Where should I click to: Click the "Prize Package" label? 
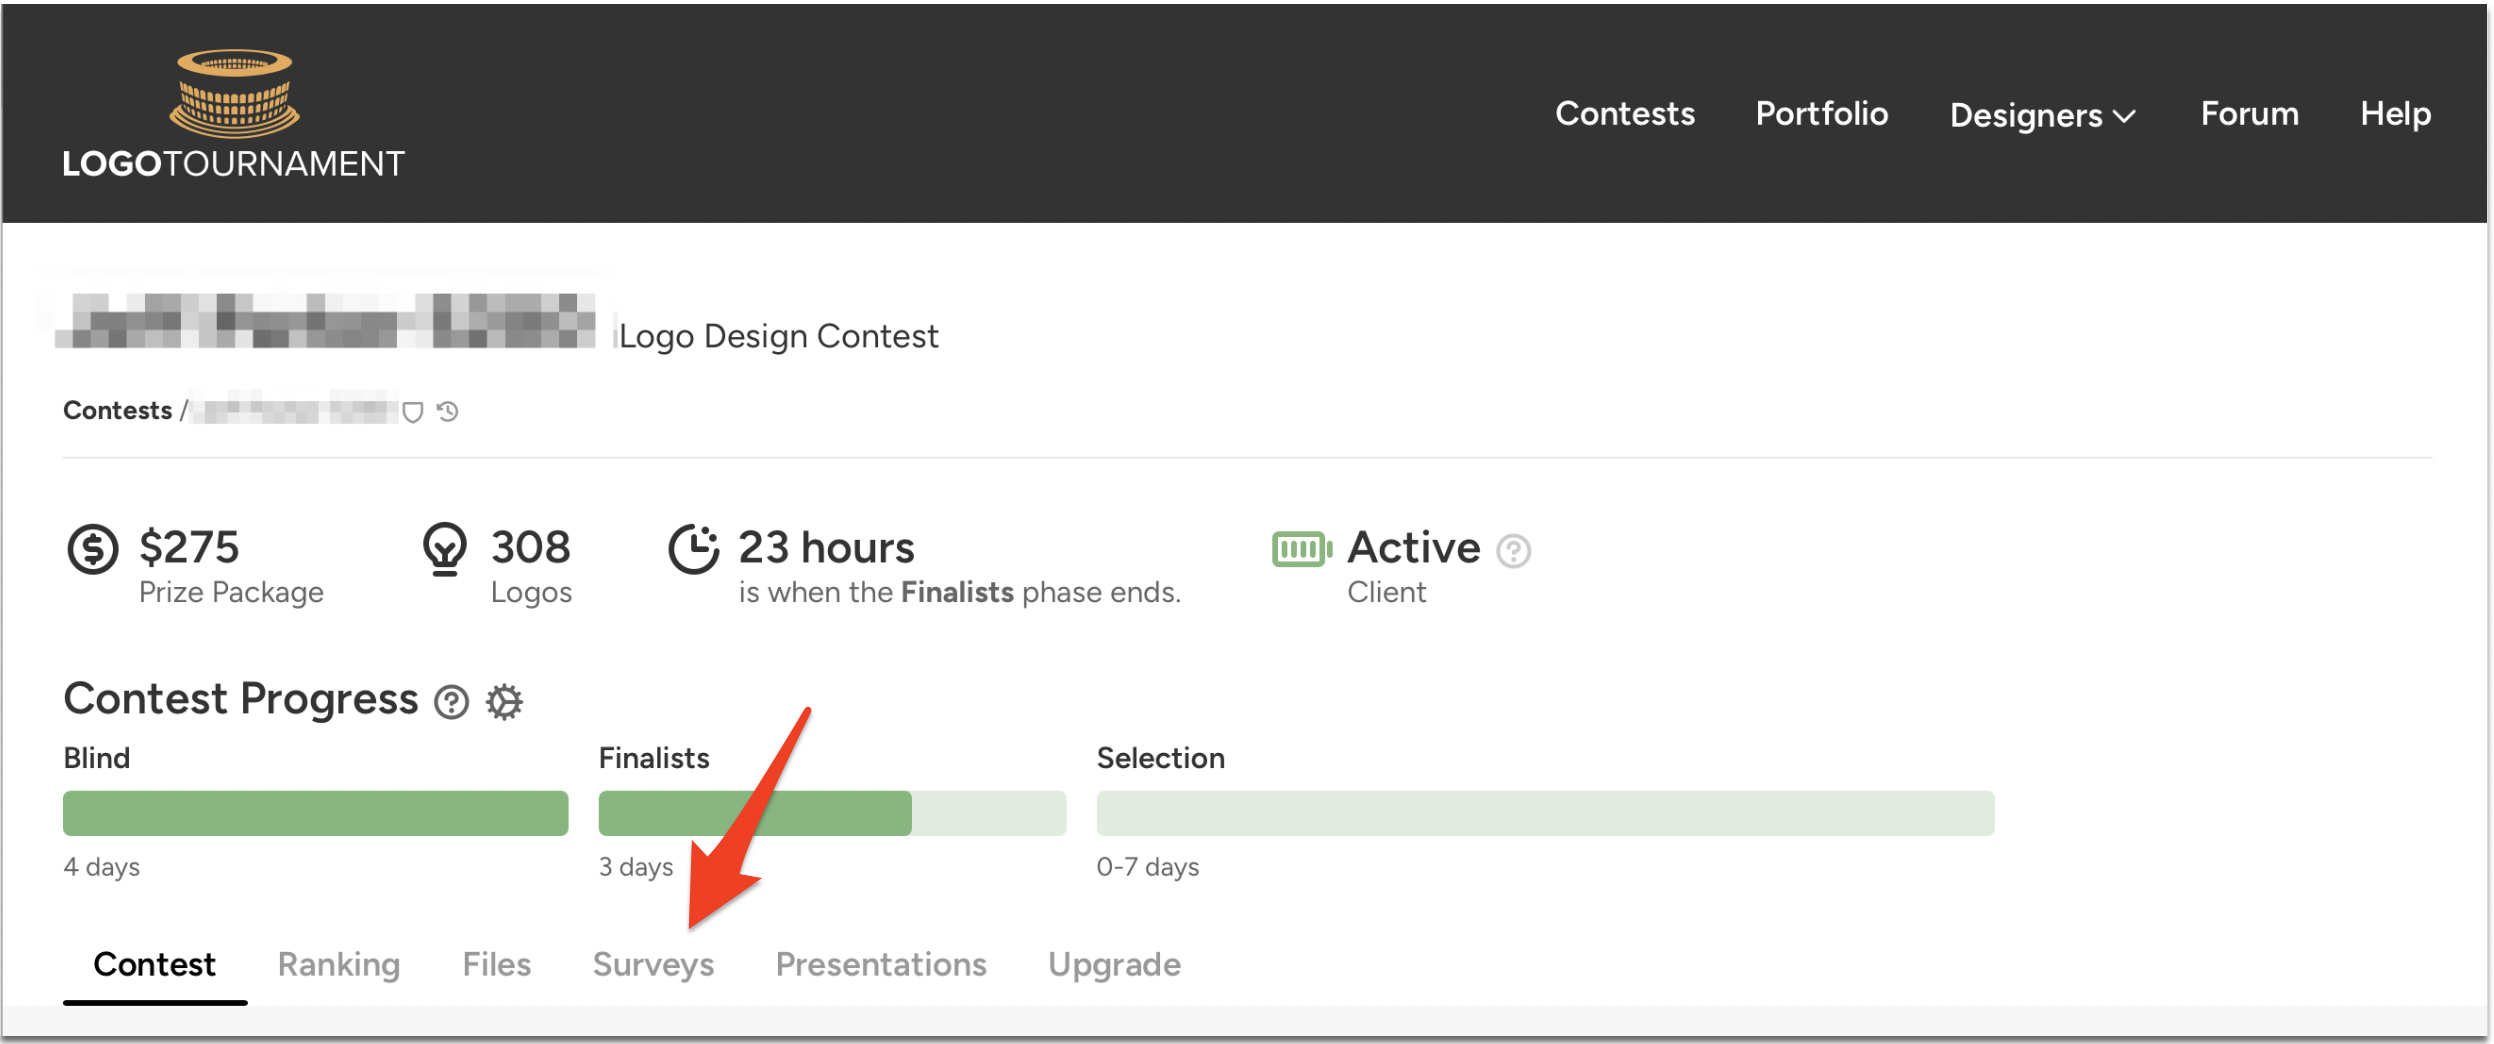point(231,593)
